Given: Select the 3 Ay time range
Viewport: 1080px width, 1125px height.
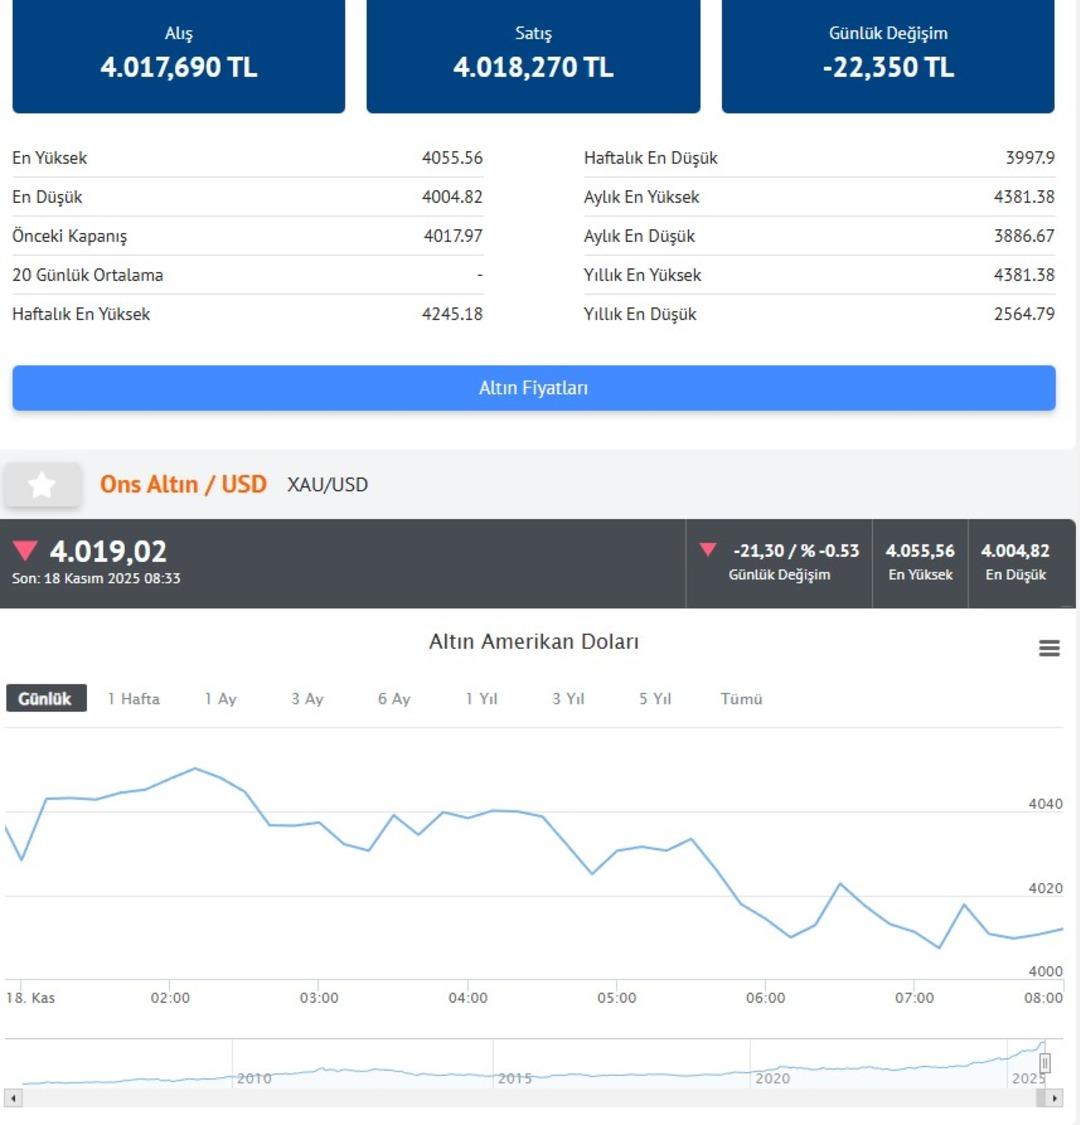Looking at the screenshot, I should (307, 698).
